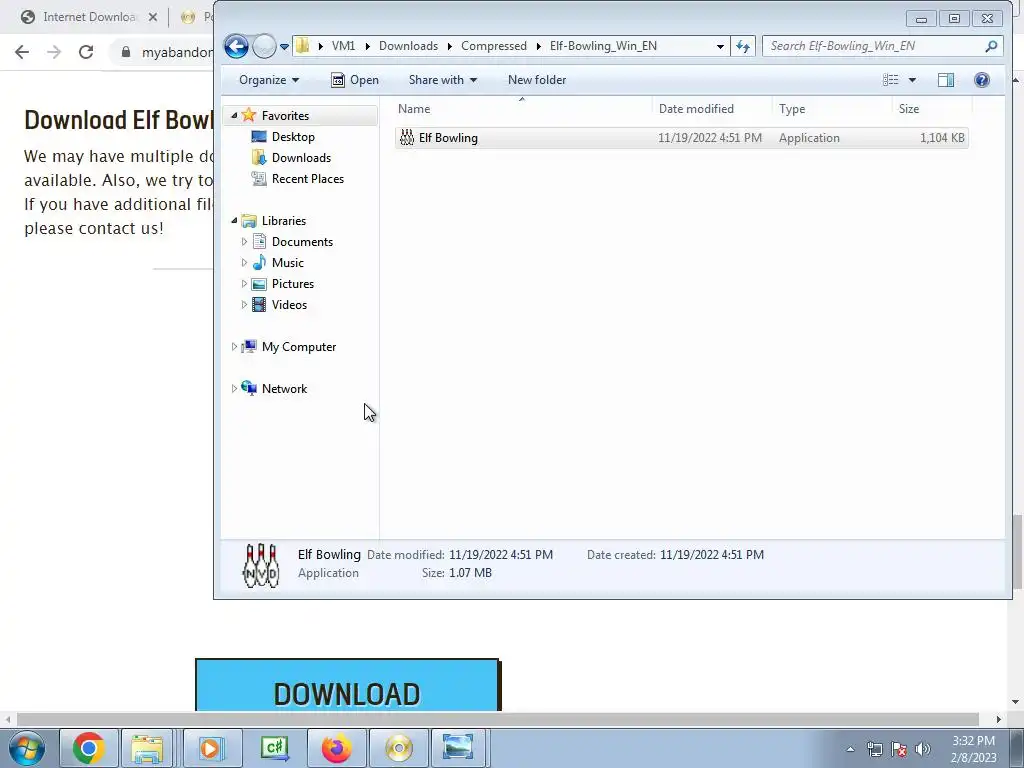Expand the Pictures library
Viewport: 1024px width, 768px height.
tap(244, 283)
